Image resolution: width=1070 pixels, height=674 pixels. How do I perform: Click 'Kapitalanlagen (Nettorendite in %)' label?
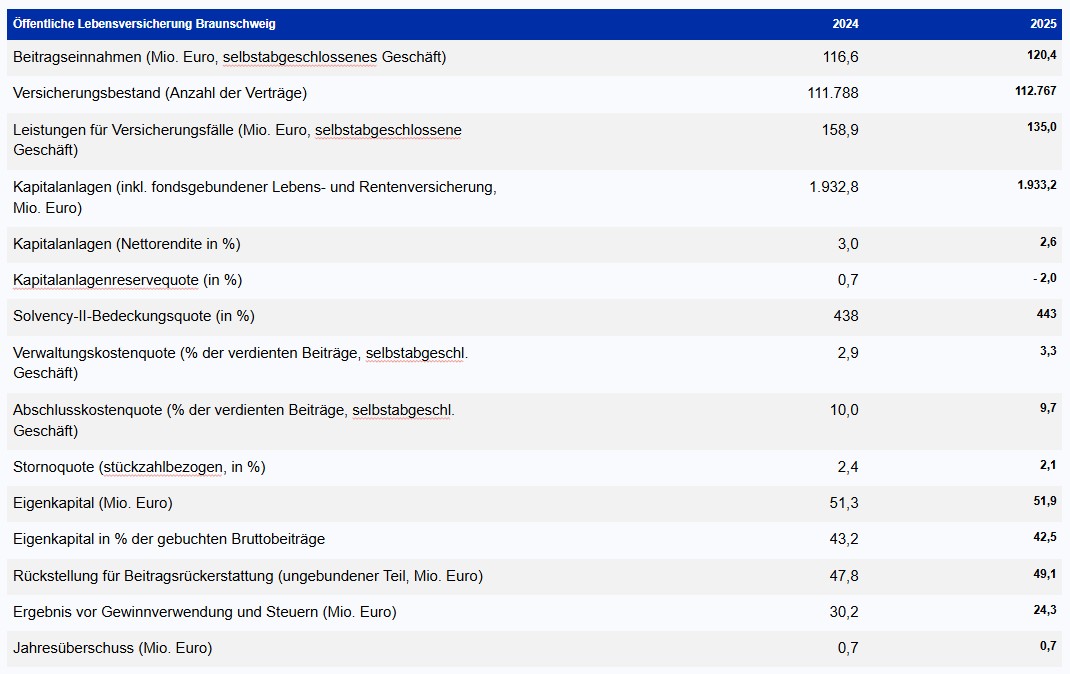[127, 244]
